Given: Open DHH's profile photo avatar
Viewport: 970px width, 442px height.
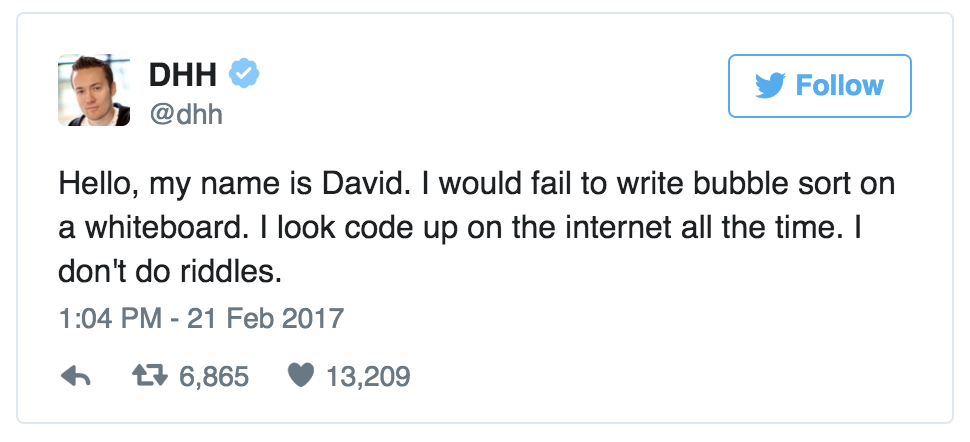Looking at the screenshot, I should 94,90.
